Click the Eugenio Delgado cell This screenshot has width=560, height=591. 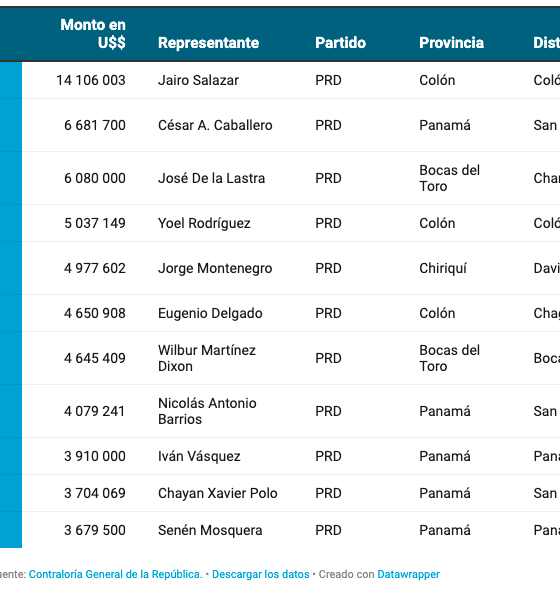pos(210,313)
